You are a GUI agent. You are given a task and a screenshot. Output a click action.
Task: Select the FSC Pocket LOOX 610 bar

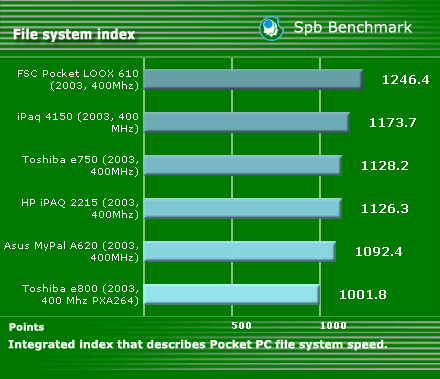253,80
